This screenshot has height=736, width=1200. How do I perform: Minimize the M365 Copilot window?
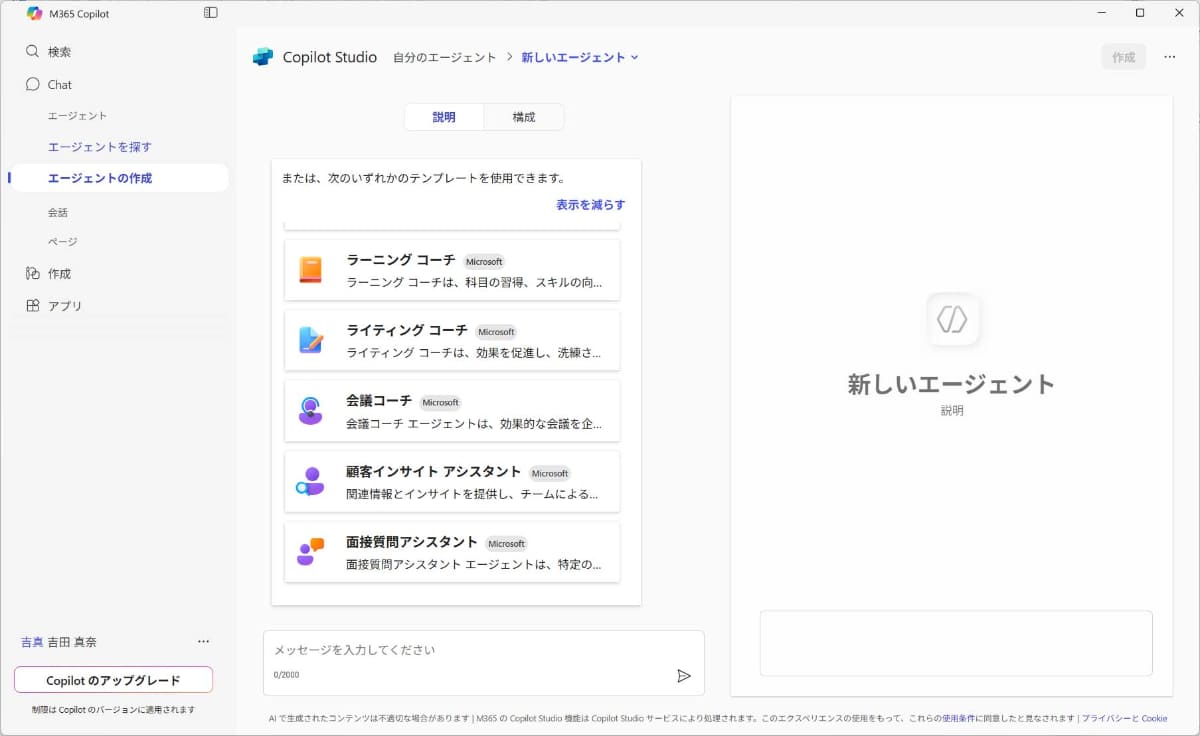(1102, 13)
